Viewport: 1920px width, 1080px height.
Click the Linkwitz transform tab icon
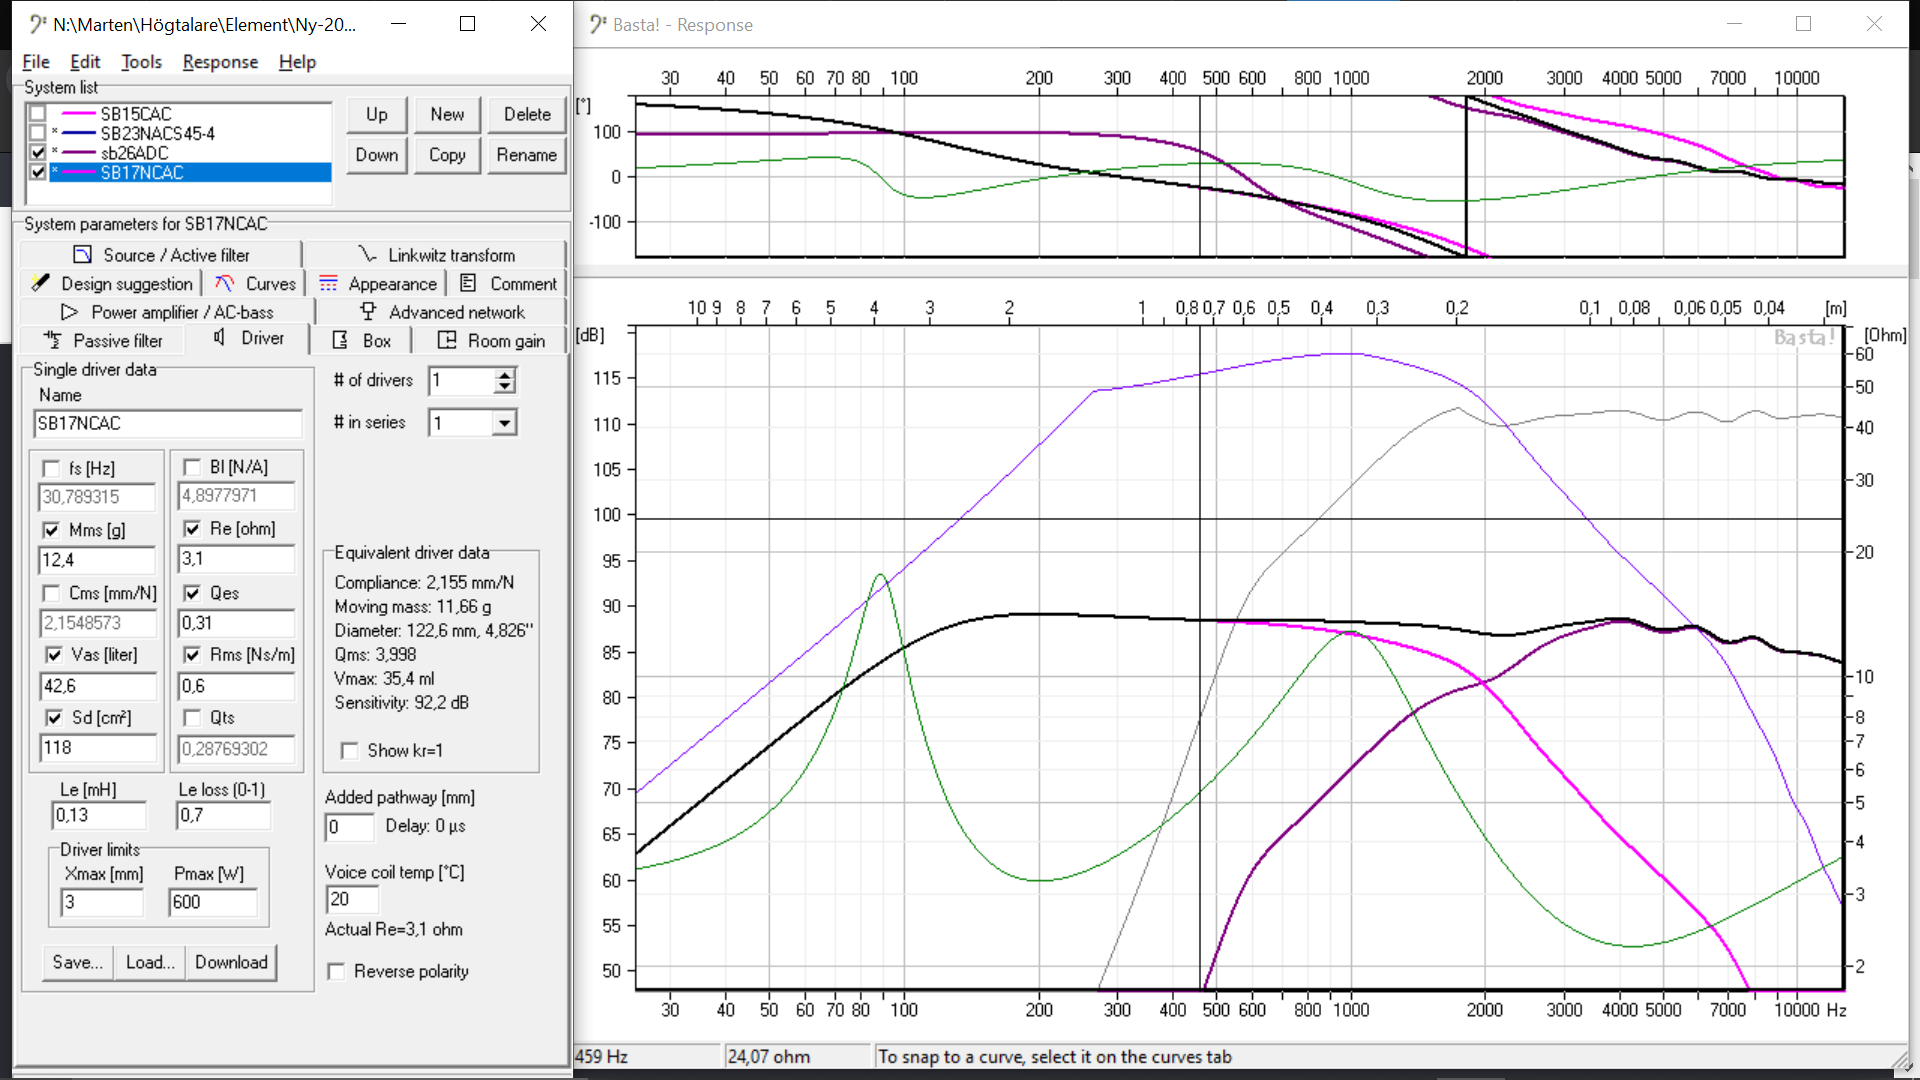[x=367, y=255]
